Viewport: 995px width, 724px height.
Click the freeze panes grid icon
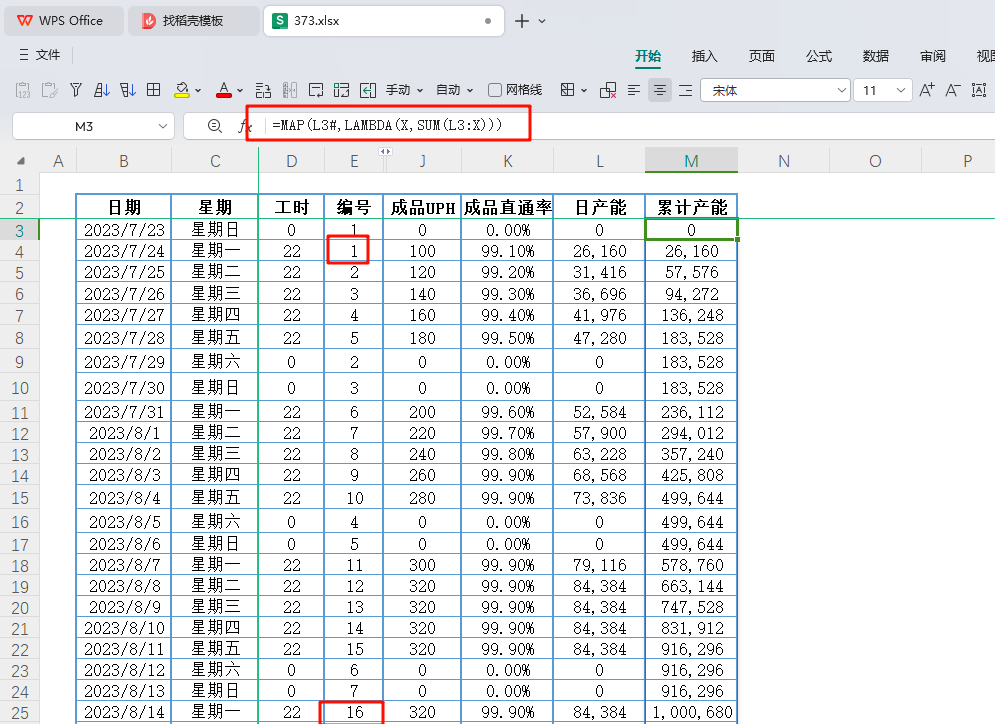[154, 90]
